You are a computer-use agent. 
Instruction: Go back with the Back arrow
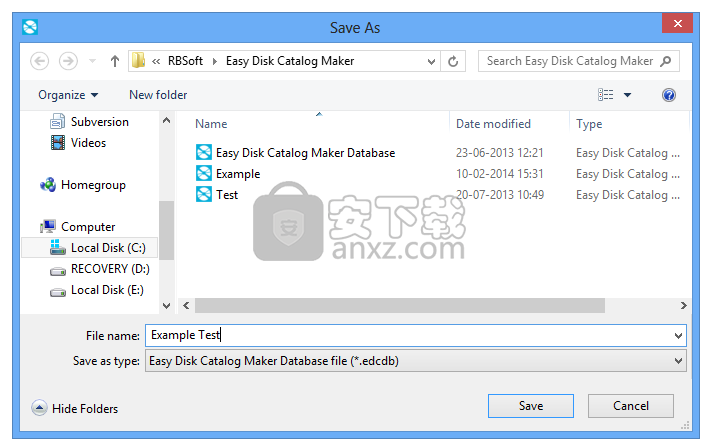40,61
